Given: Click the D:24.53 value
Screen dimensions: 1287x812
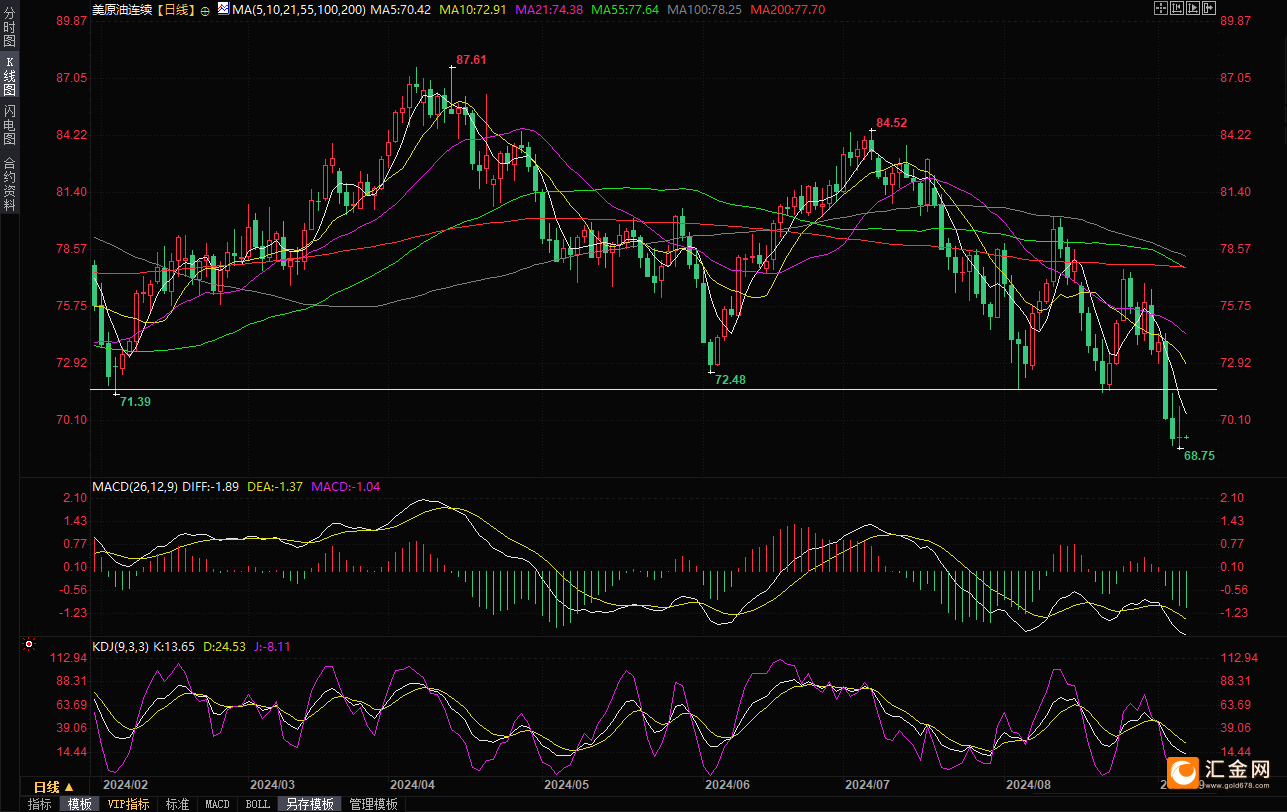Looking at the screenshot, I should coord(225,647).
